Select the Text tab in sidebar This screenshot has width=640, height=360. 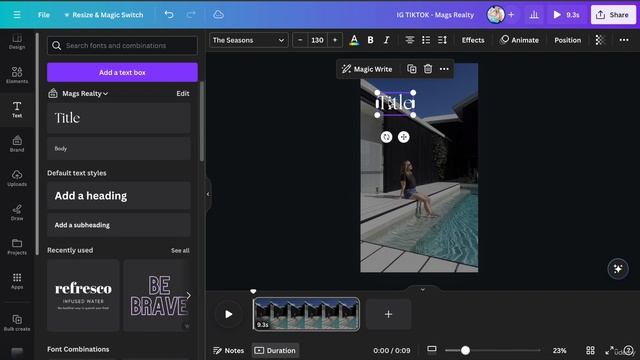17,109
